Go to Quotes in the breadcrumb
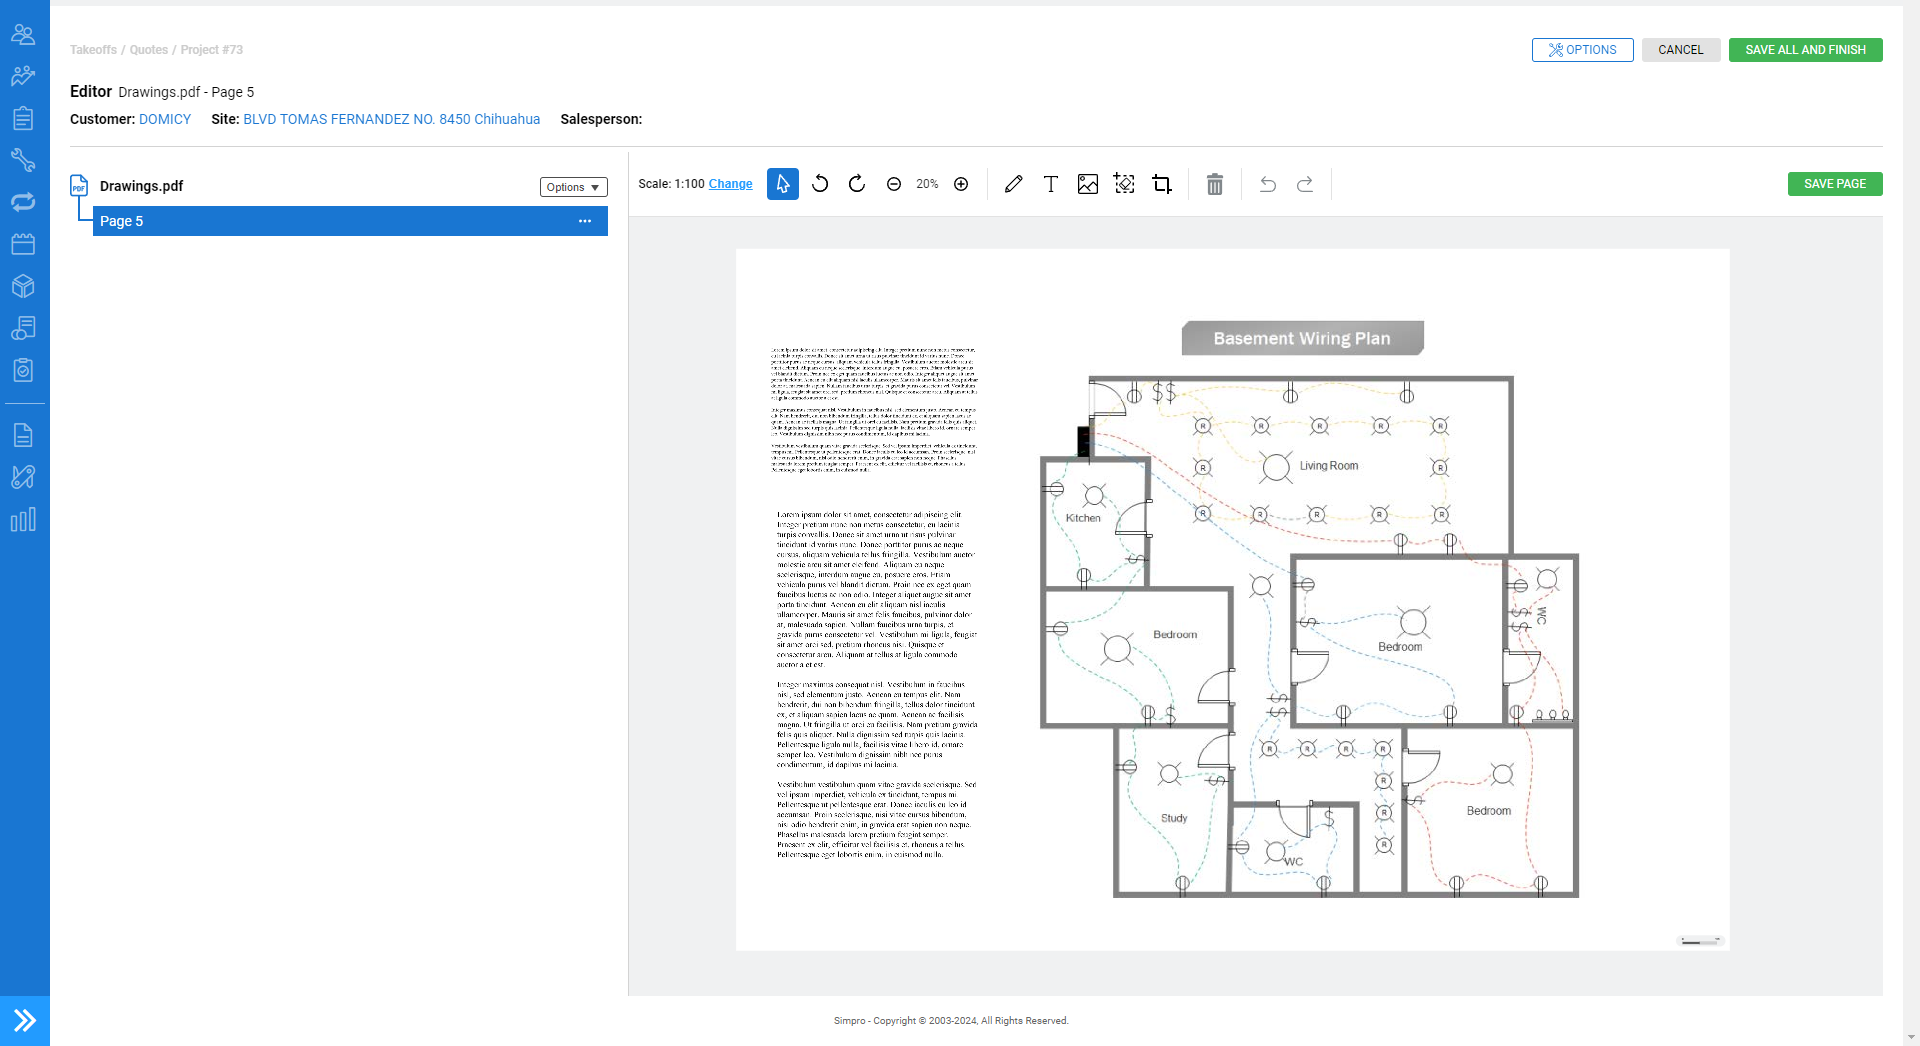The image size is (1920, 1046). pos(149,50)
